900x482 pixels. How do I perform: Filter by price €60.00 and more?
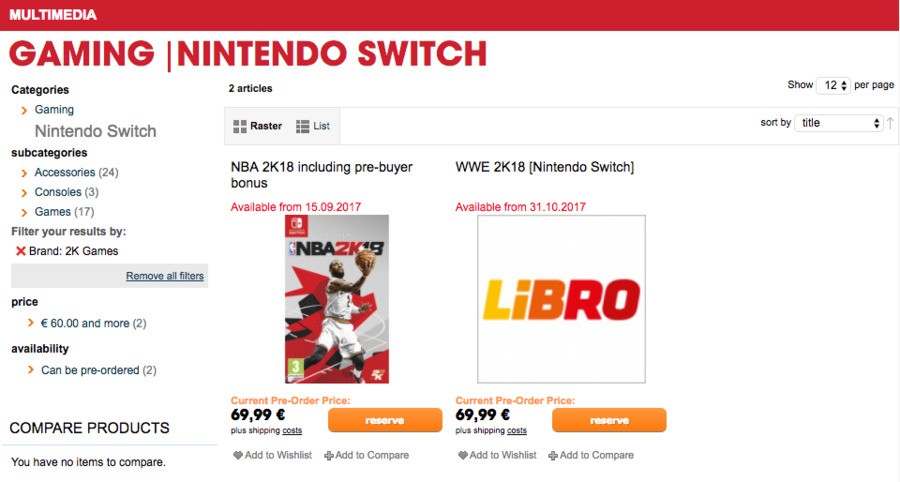tap(85, 323)
